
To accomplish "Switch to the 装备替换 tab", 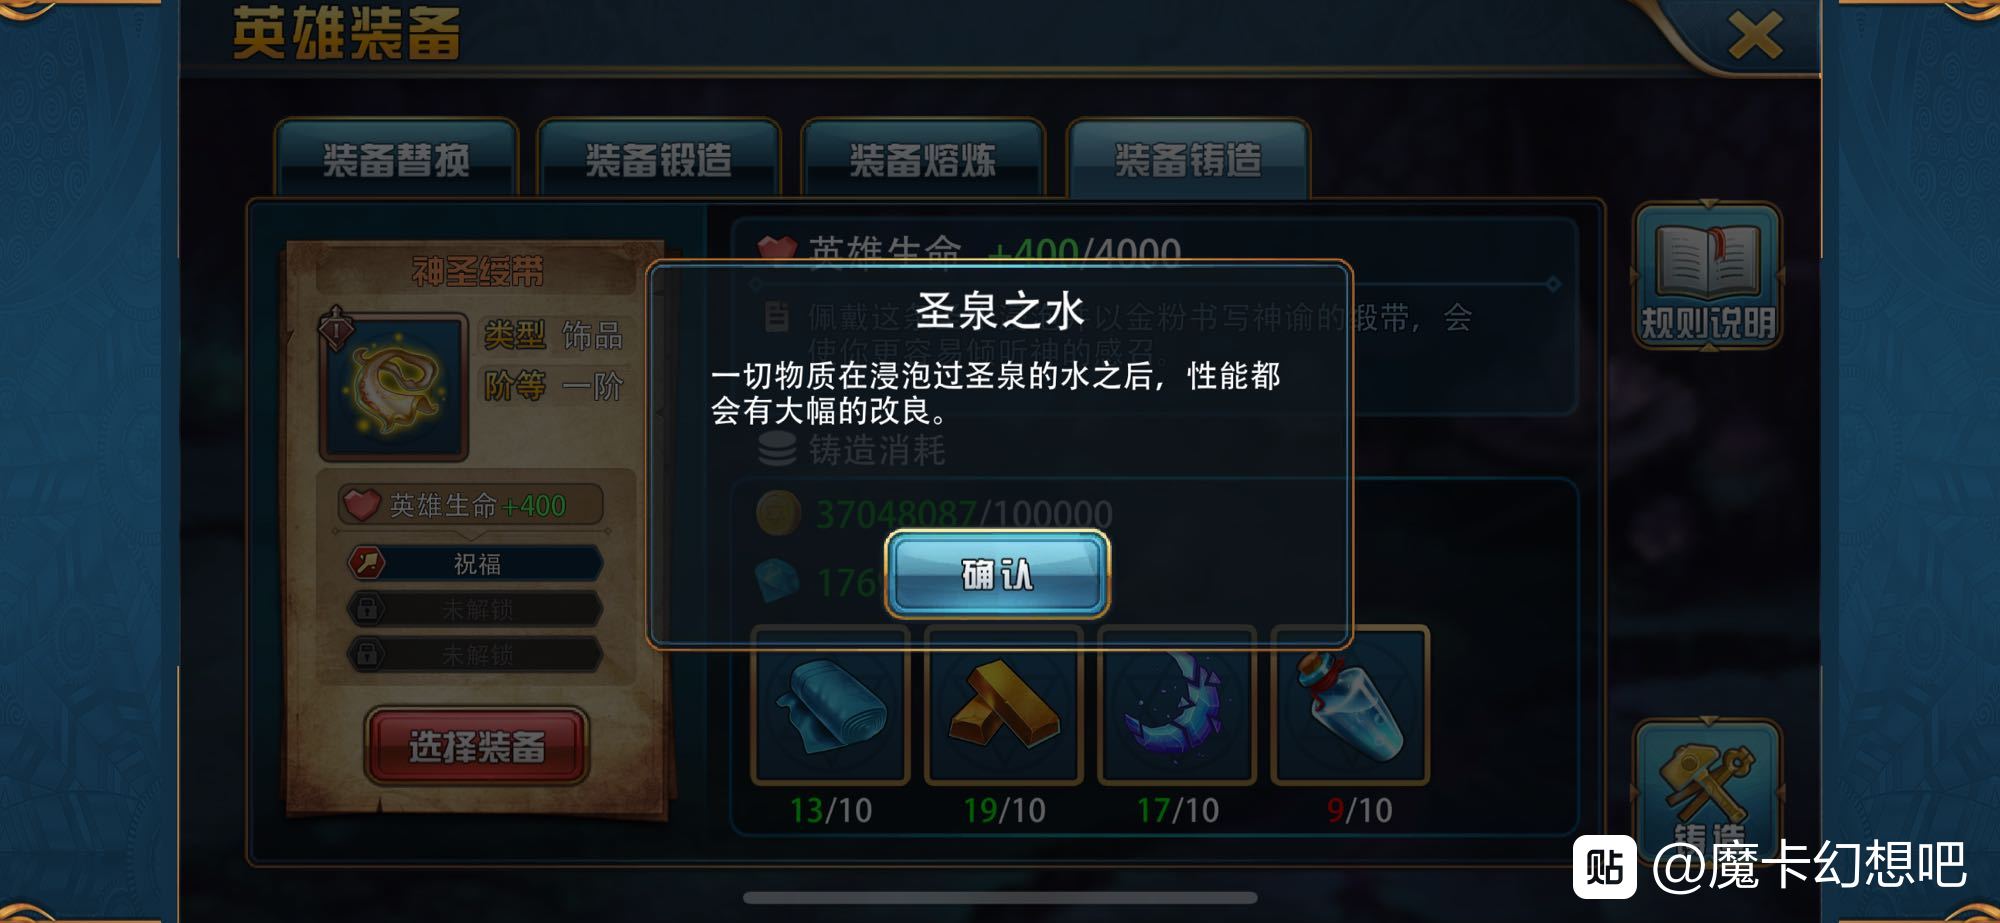I will [x=396, y=160].
